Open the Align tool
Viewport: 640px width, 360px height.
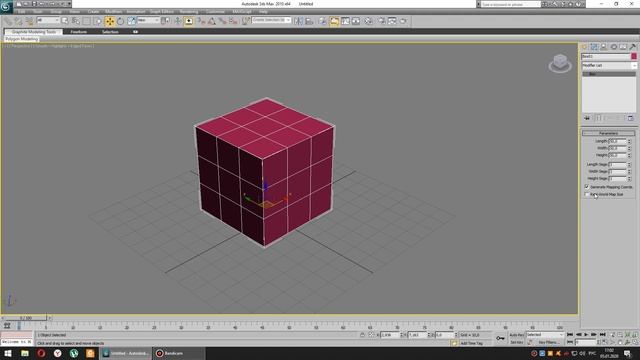[x=309, y=21]
